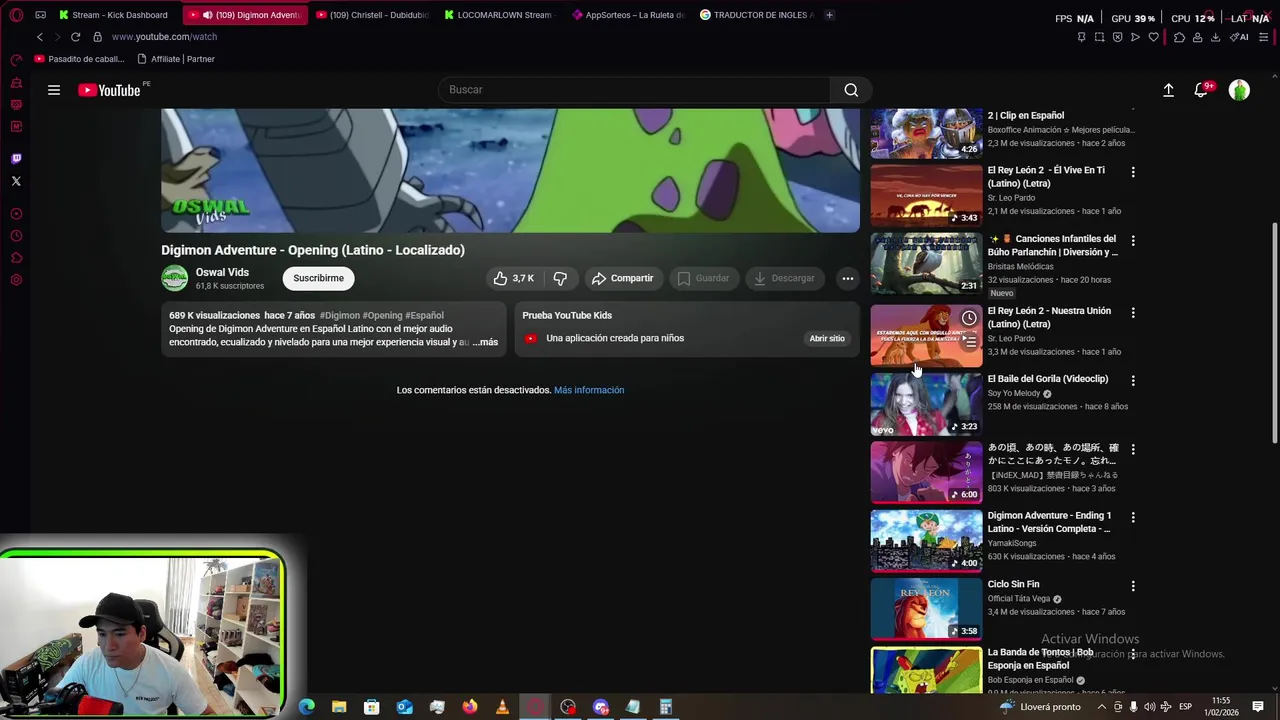Open options for Canciones Infantiles del Búho
The height and width of the screenshot is (720, 1280).
[x=1133, y=241]
